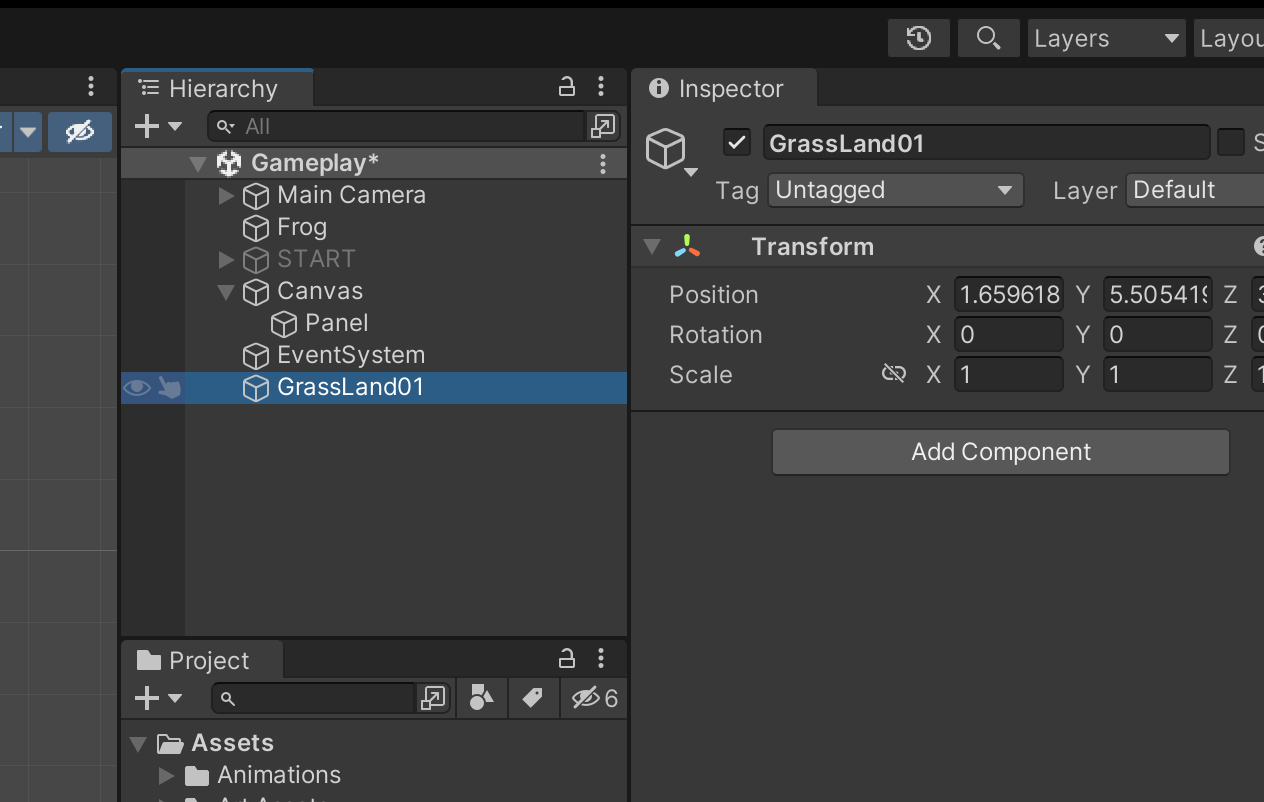Select the START object
Screen dimensions: 1264x802
click(x=316, y=259)
